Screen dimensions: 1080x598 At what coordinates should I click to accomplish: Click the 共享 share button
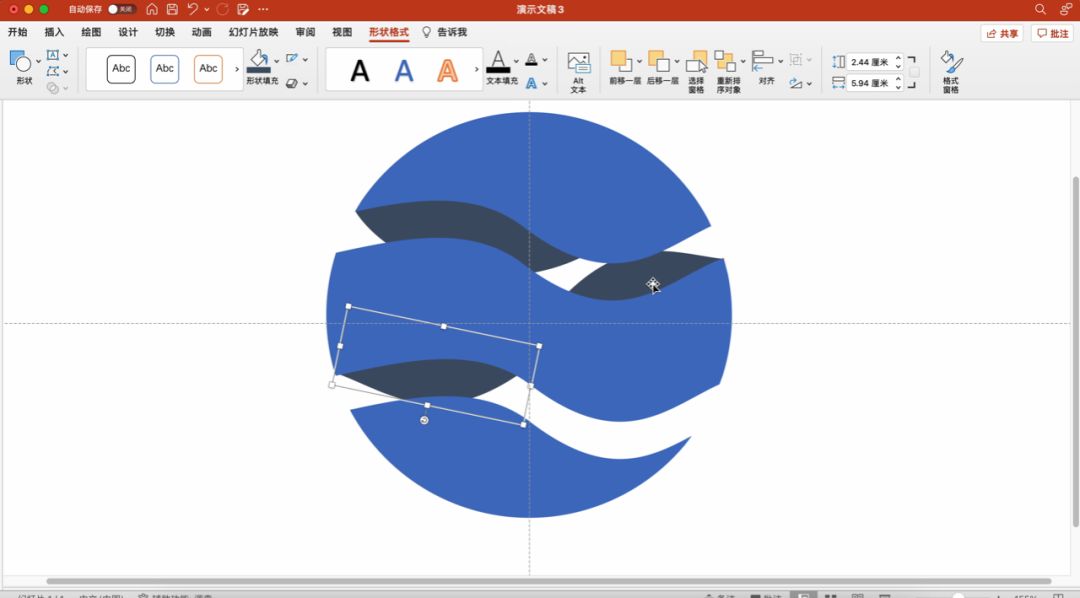[x=1002, y=33]
